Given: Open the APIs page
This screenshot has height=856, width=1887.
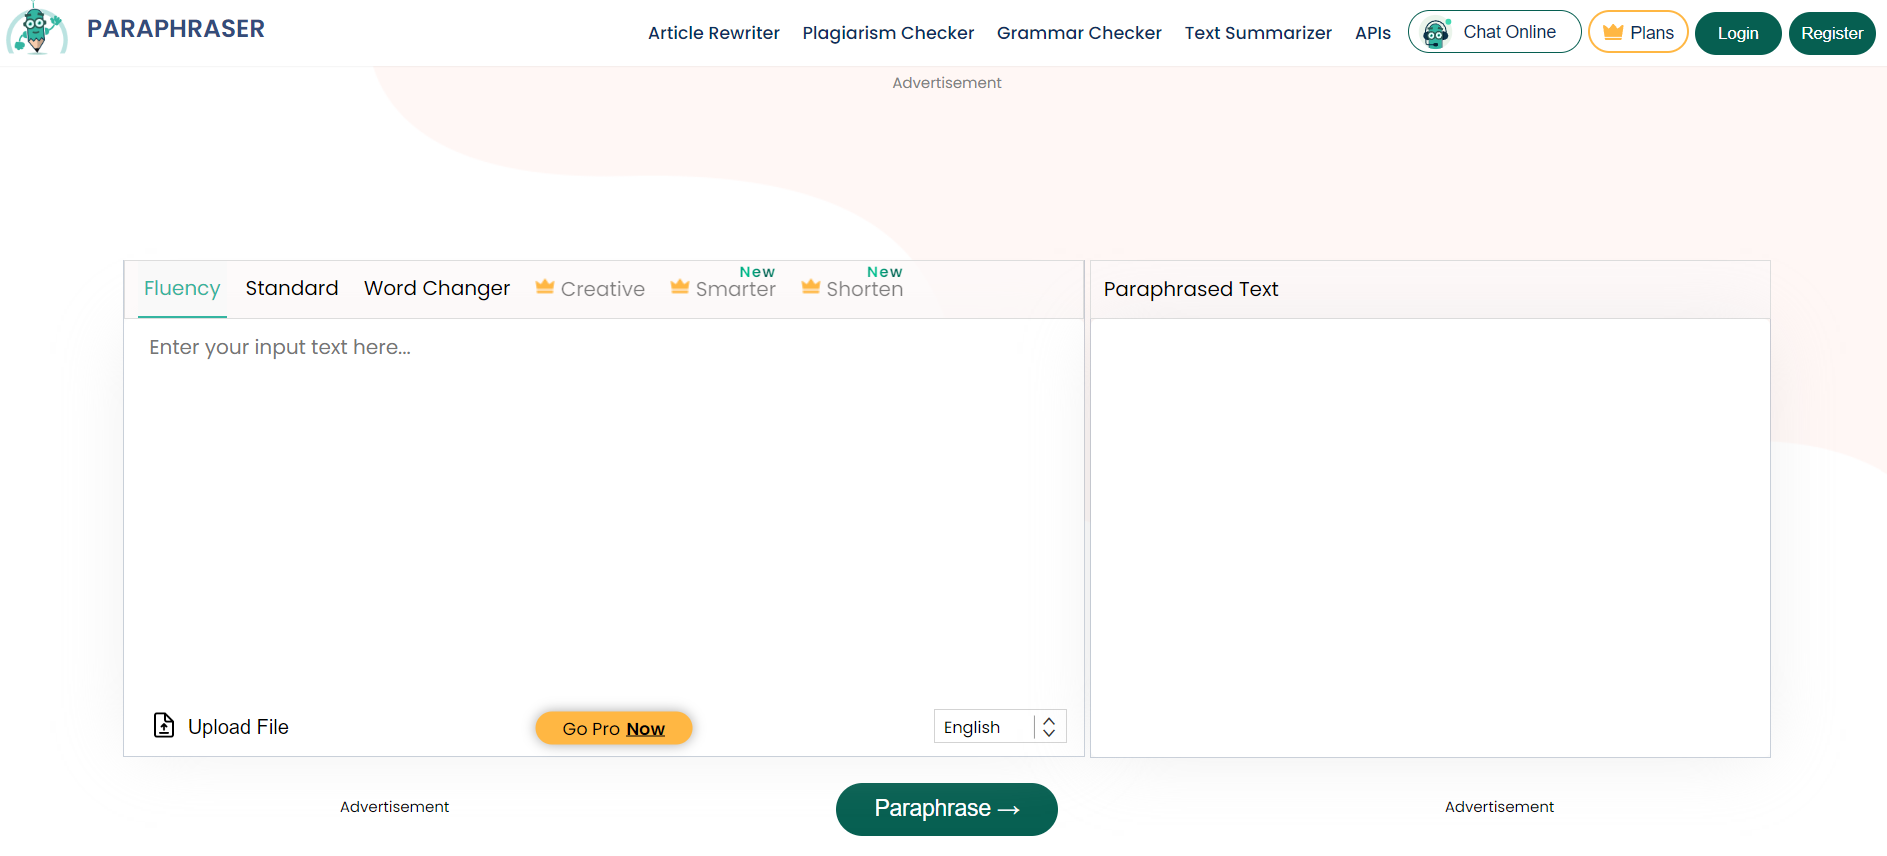Looking at the screenshot, I should point(1373,33).
